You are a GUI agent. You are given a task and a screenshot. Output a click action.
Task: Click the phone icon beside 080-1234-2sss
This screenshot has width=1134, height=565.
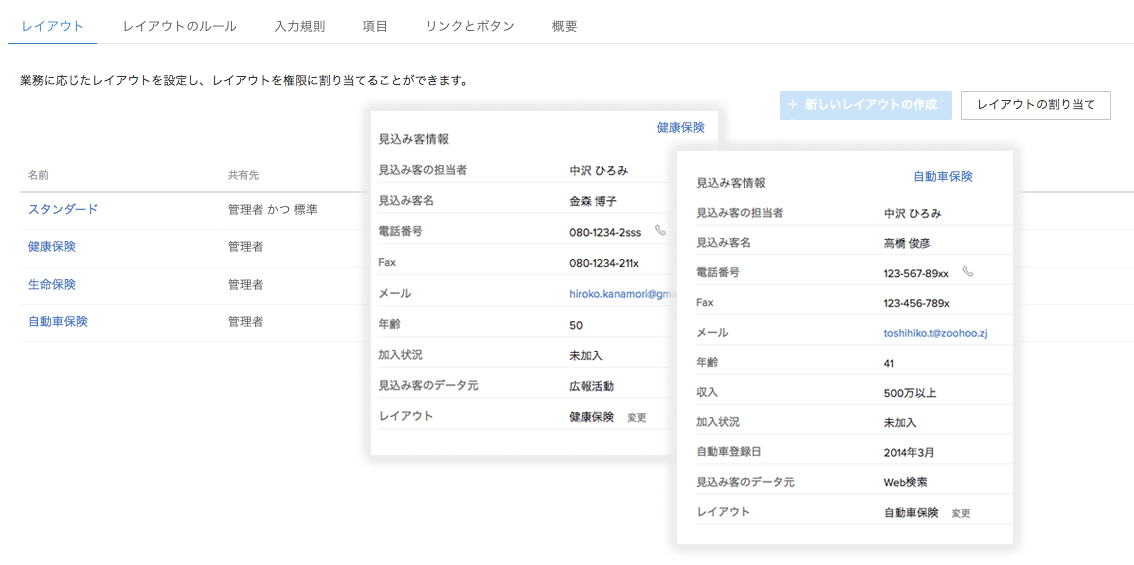pyautogui.click(x=660, y=230)
